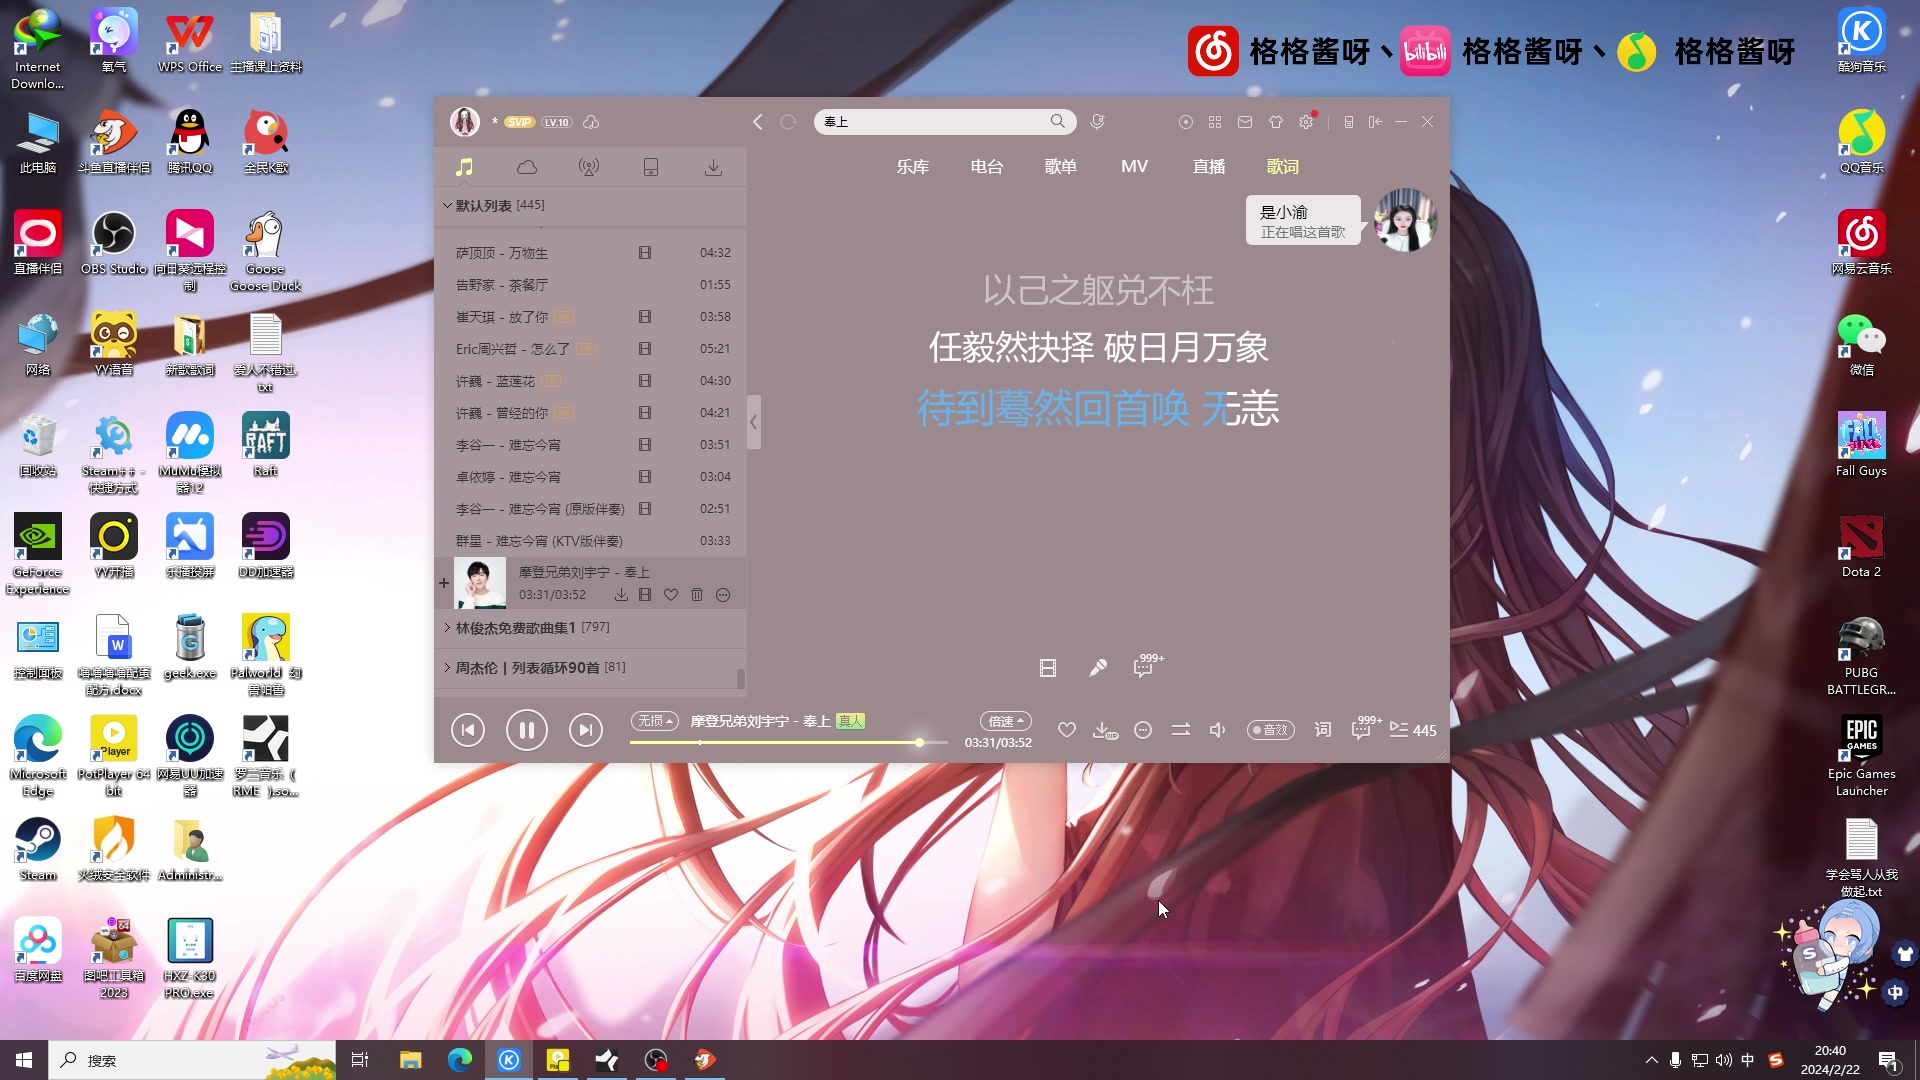Toggle the 音效 sound effect button

pyautogui.click(x=1270, y=731)
